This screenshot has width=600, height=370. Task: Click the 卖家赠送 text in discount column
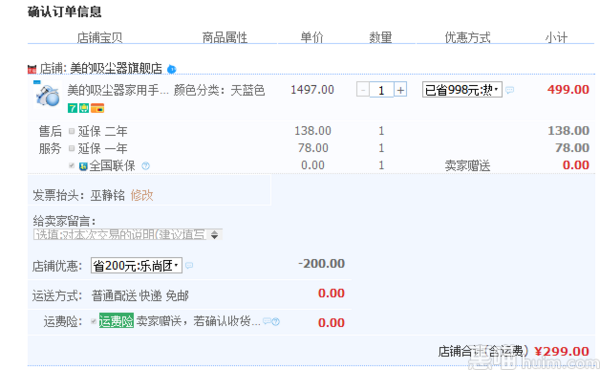point(467,166)
